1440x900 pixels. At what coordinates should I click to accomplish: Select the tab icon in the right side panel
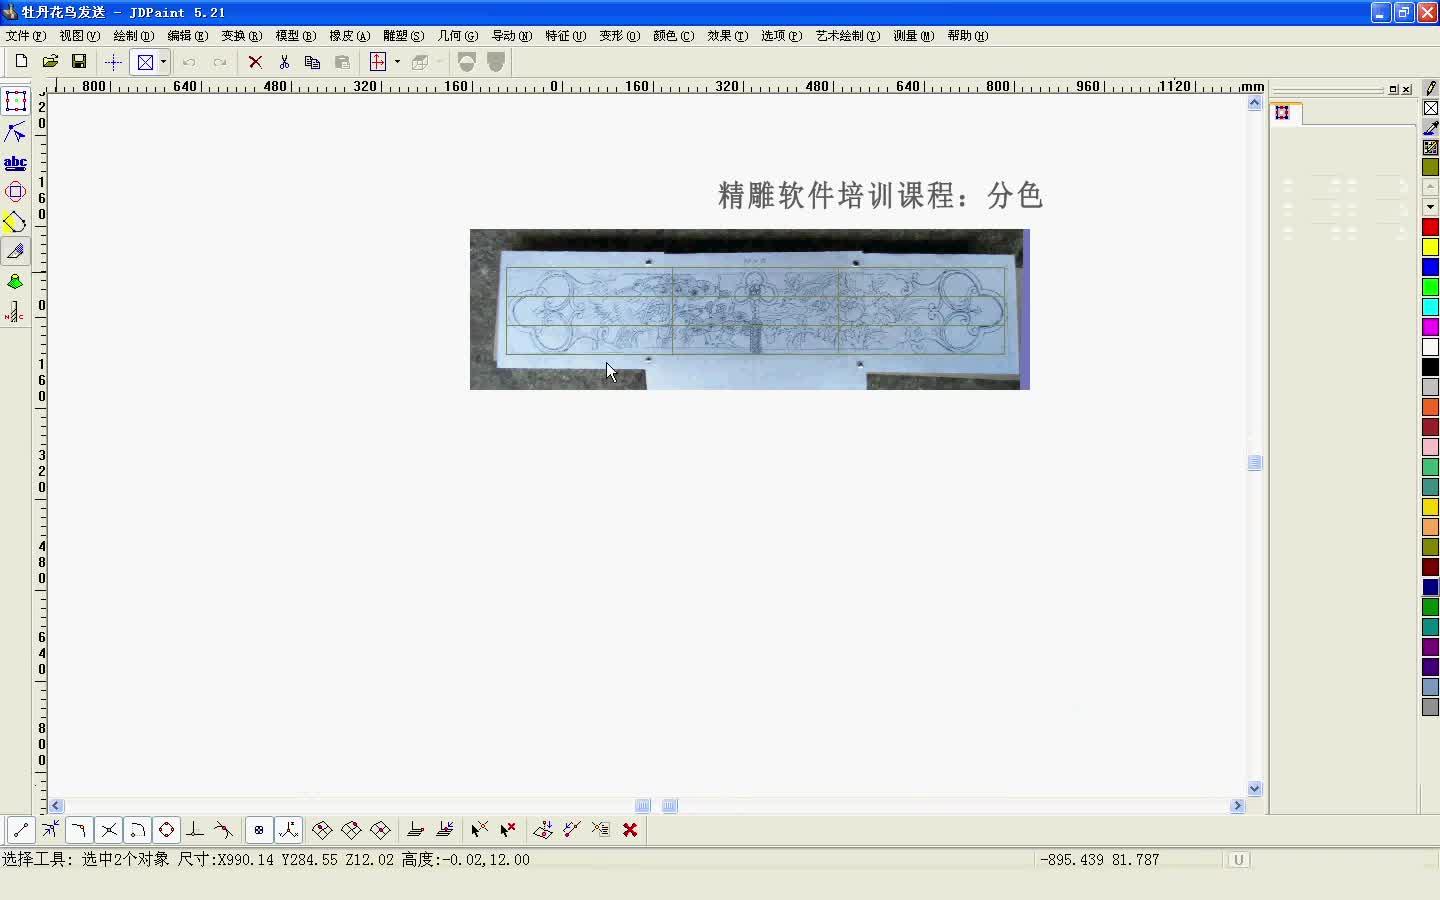pos(1283,113)
